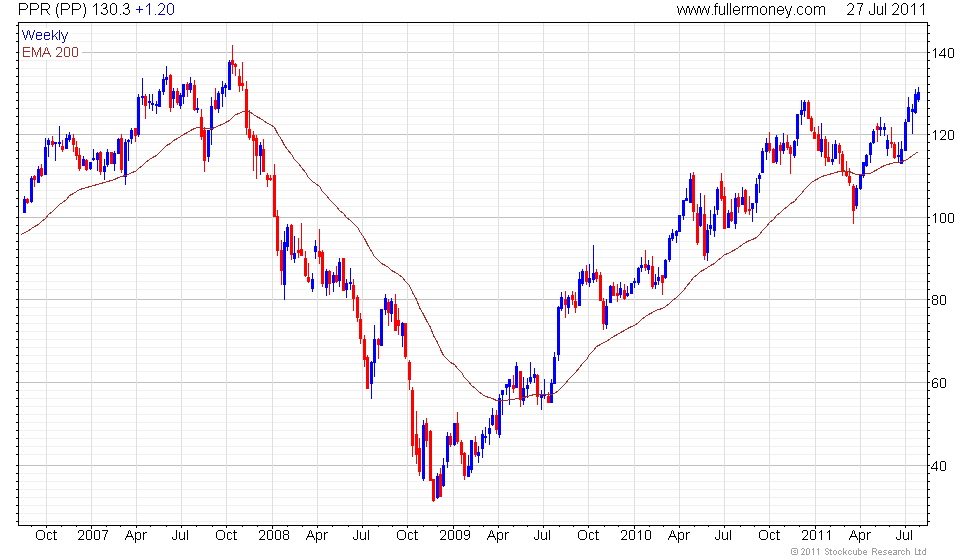This screenshot has height=560, width=980.
Task: Click the 120 price axis label
Action: pos(943,135)
